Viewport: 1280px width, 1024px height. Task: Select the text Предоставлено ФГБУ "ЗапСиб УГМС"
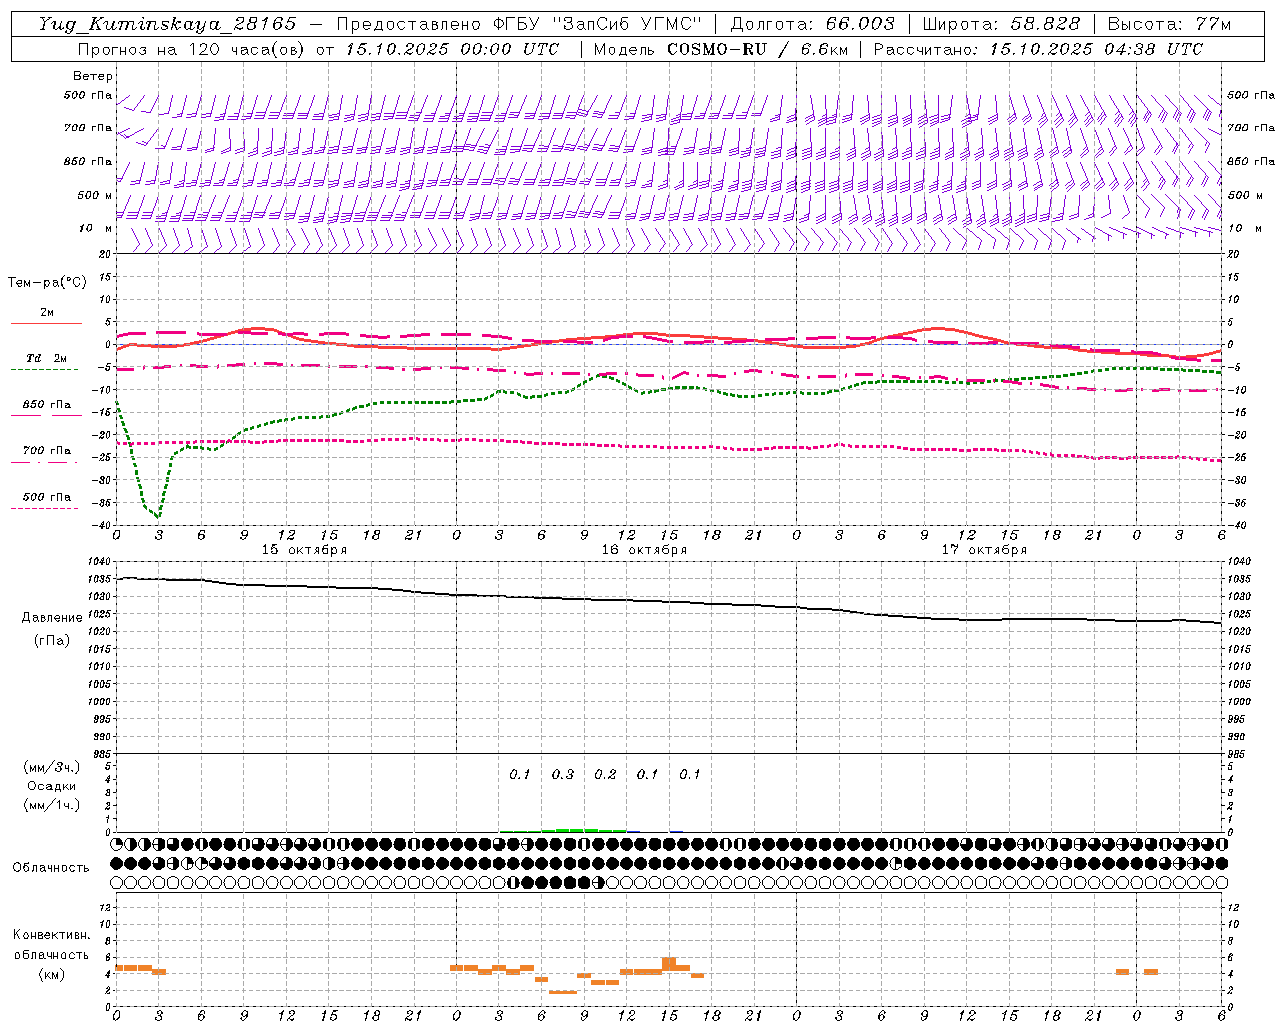point(519,24)
